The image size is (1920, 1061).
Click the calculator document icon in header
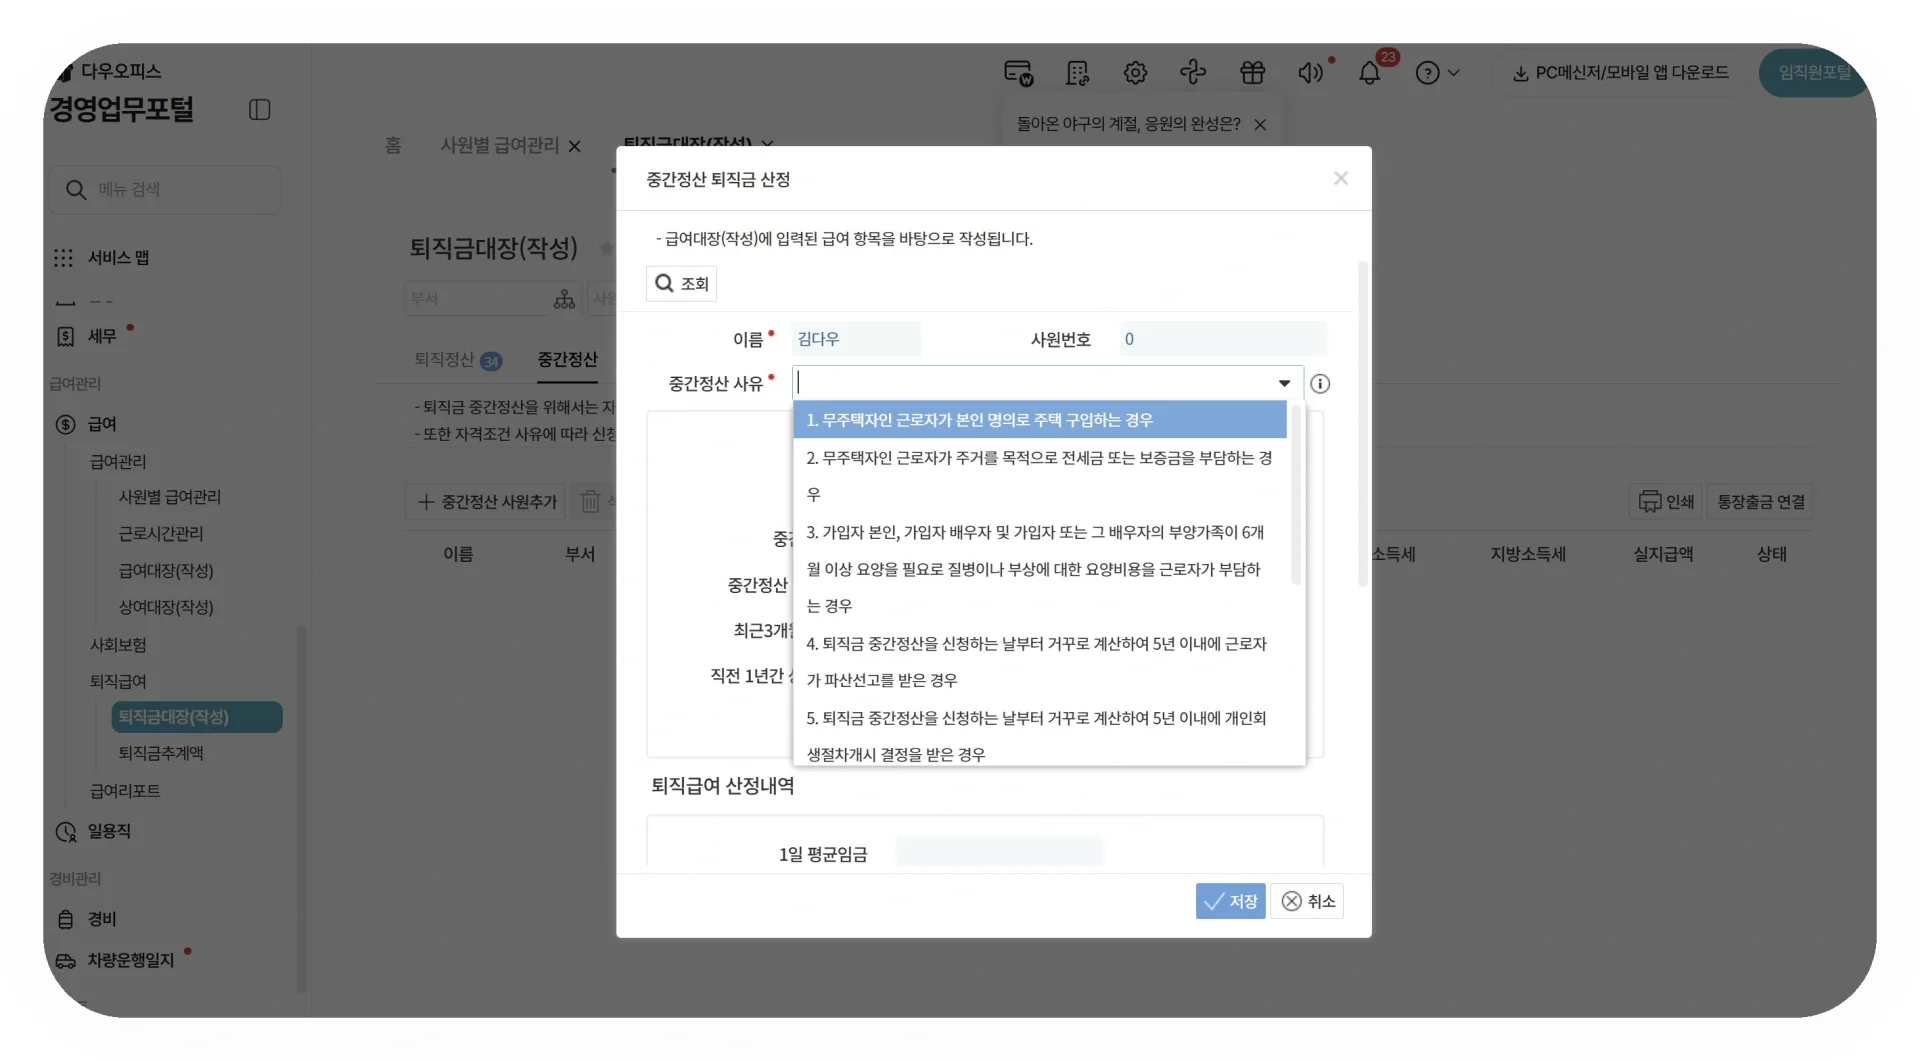1077,73
